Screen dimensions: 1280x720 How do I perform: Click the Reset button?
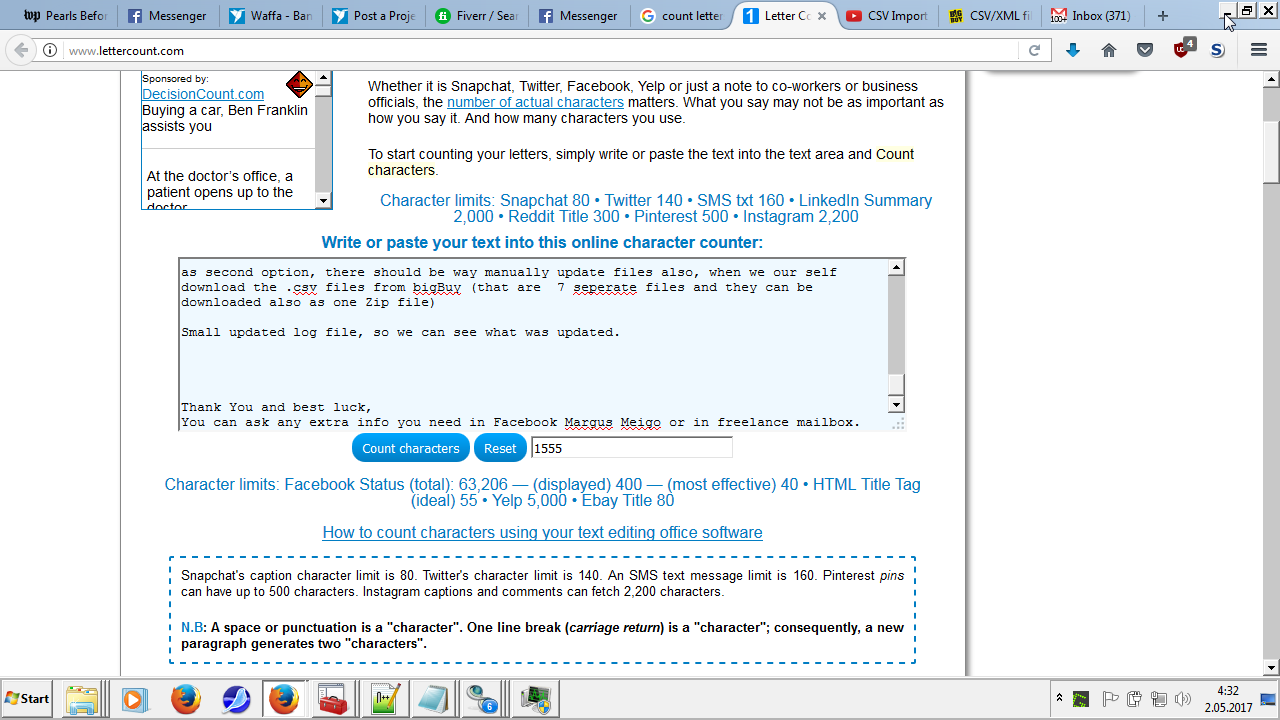pyautogui.click(x=500, y=448)
